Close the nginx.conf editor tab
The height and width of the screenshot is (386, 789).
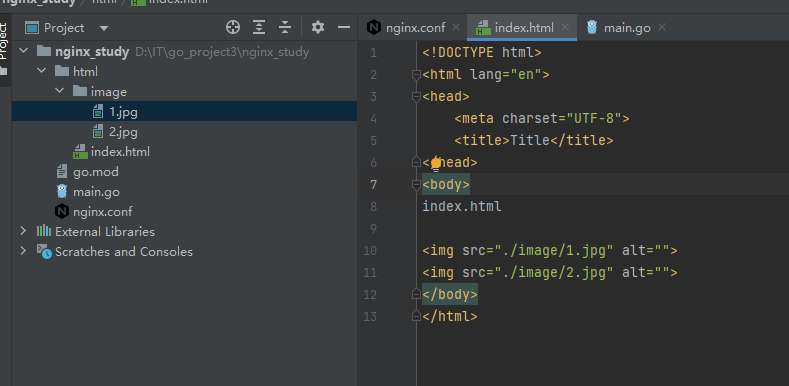(456, 27)
